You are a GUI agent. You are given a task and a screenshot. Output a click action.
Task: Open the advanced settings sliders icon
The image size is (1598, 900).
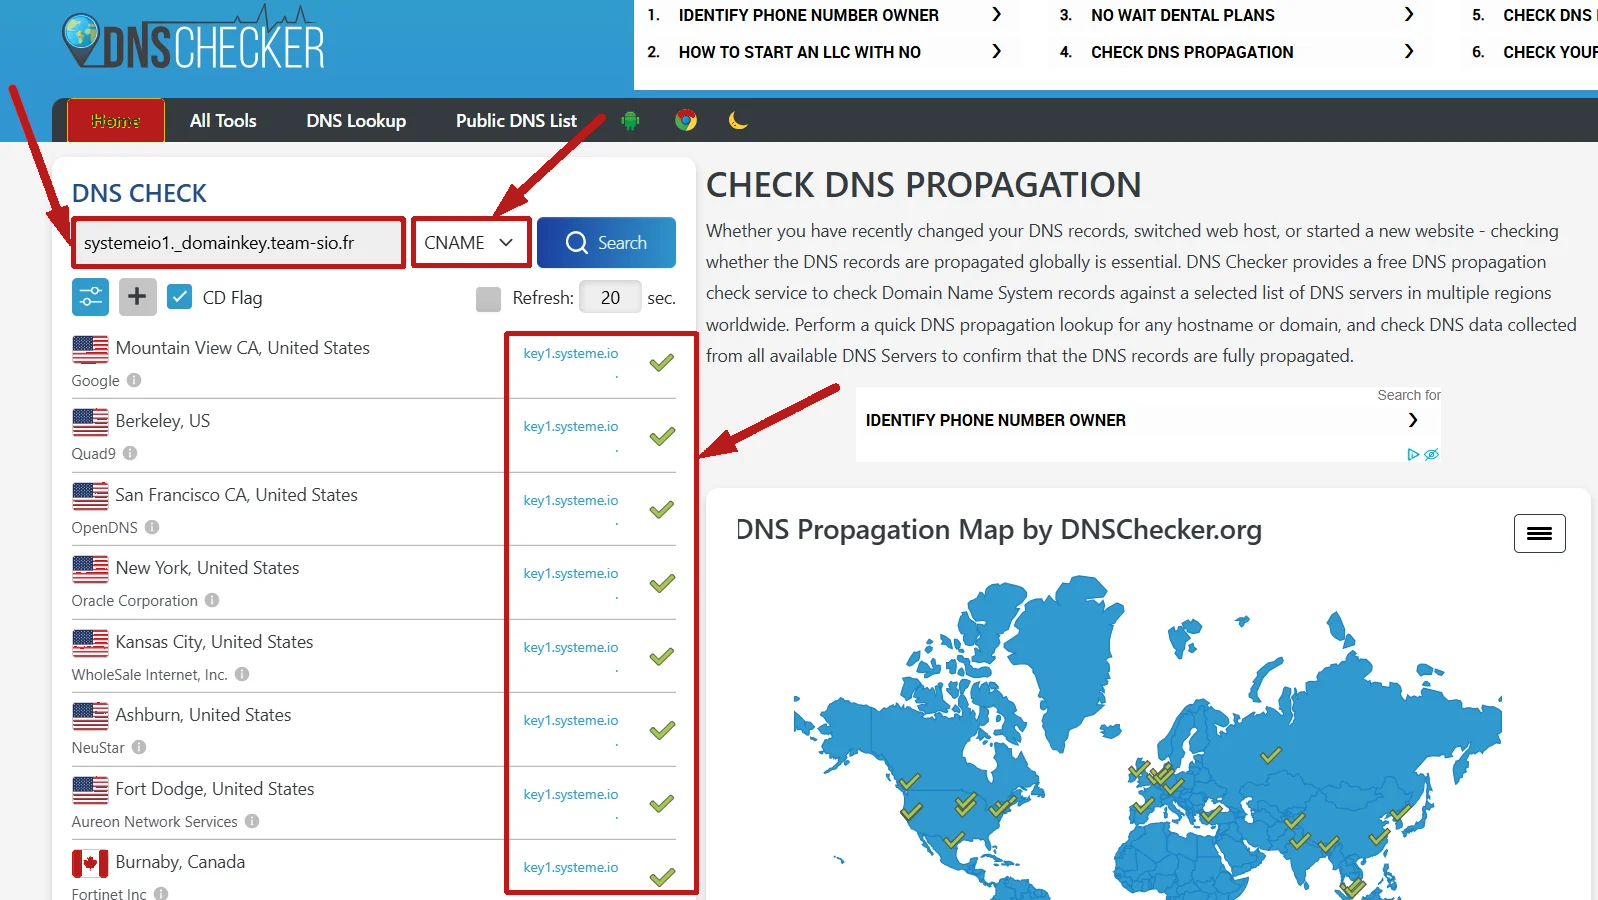[x=90, y=297]
